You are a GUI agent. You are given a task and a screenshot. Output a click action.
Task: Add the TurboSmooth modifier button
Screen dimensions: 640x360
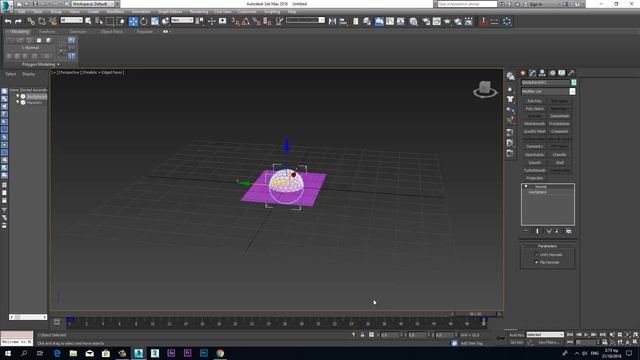pos(534,170)
